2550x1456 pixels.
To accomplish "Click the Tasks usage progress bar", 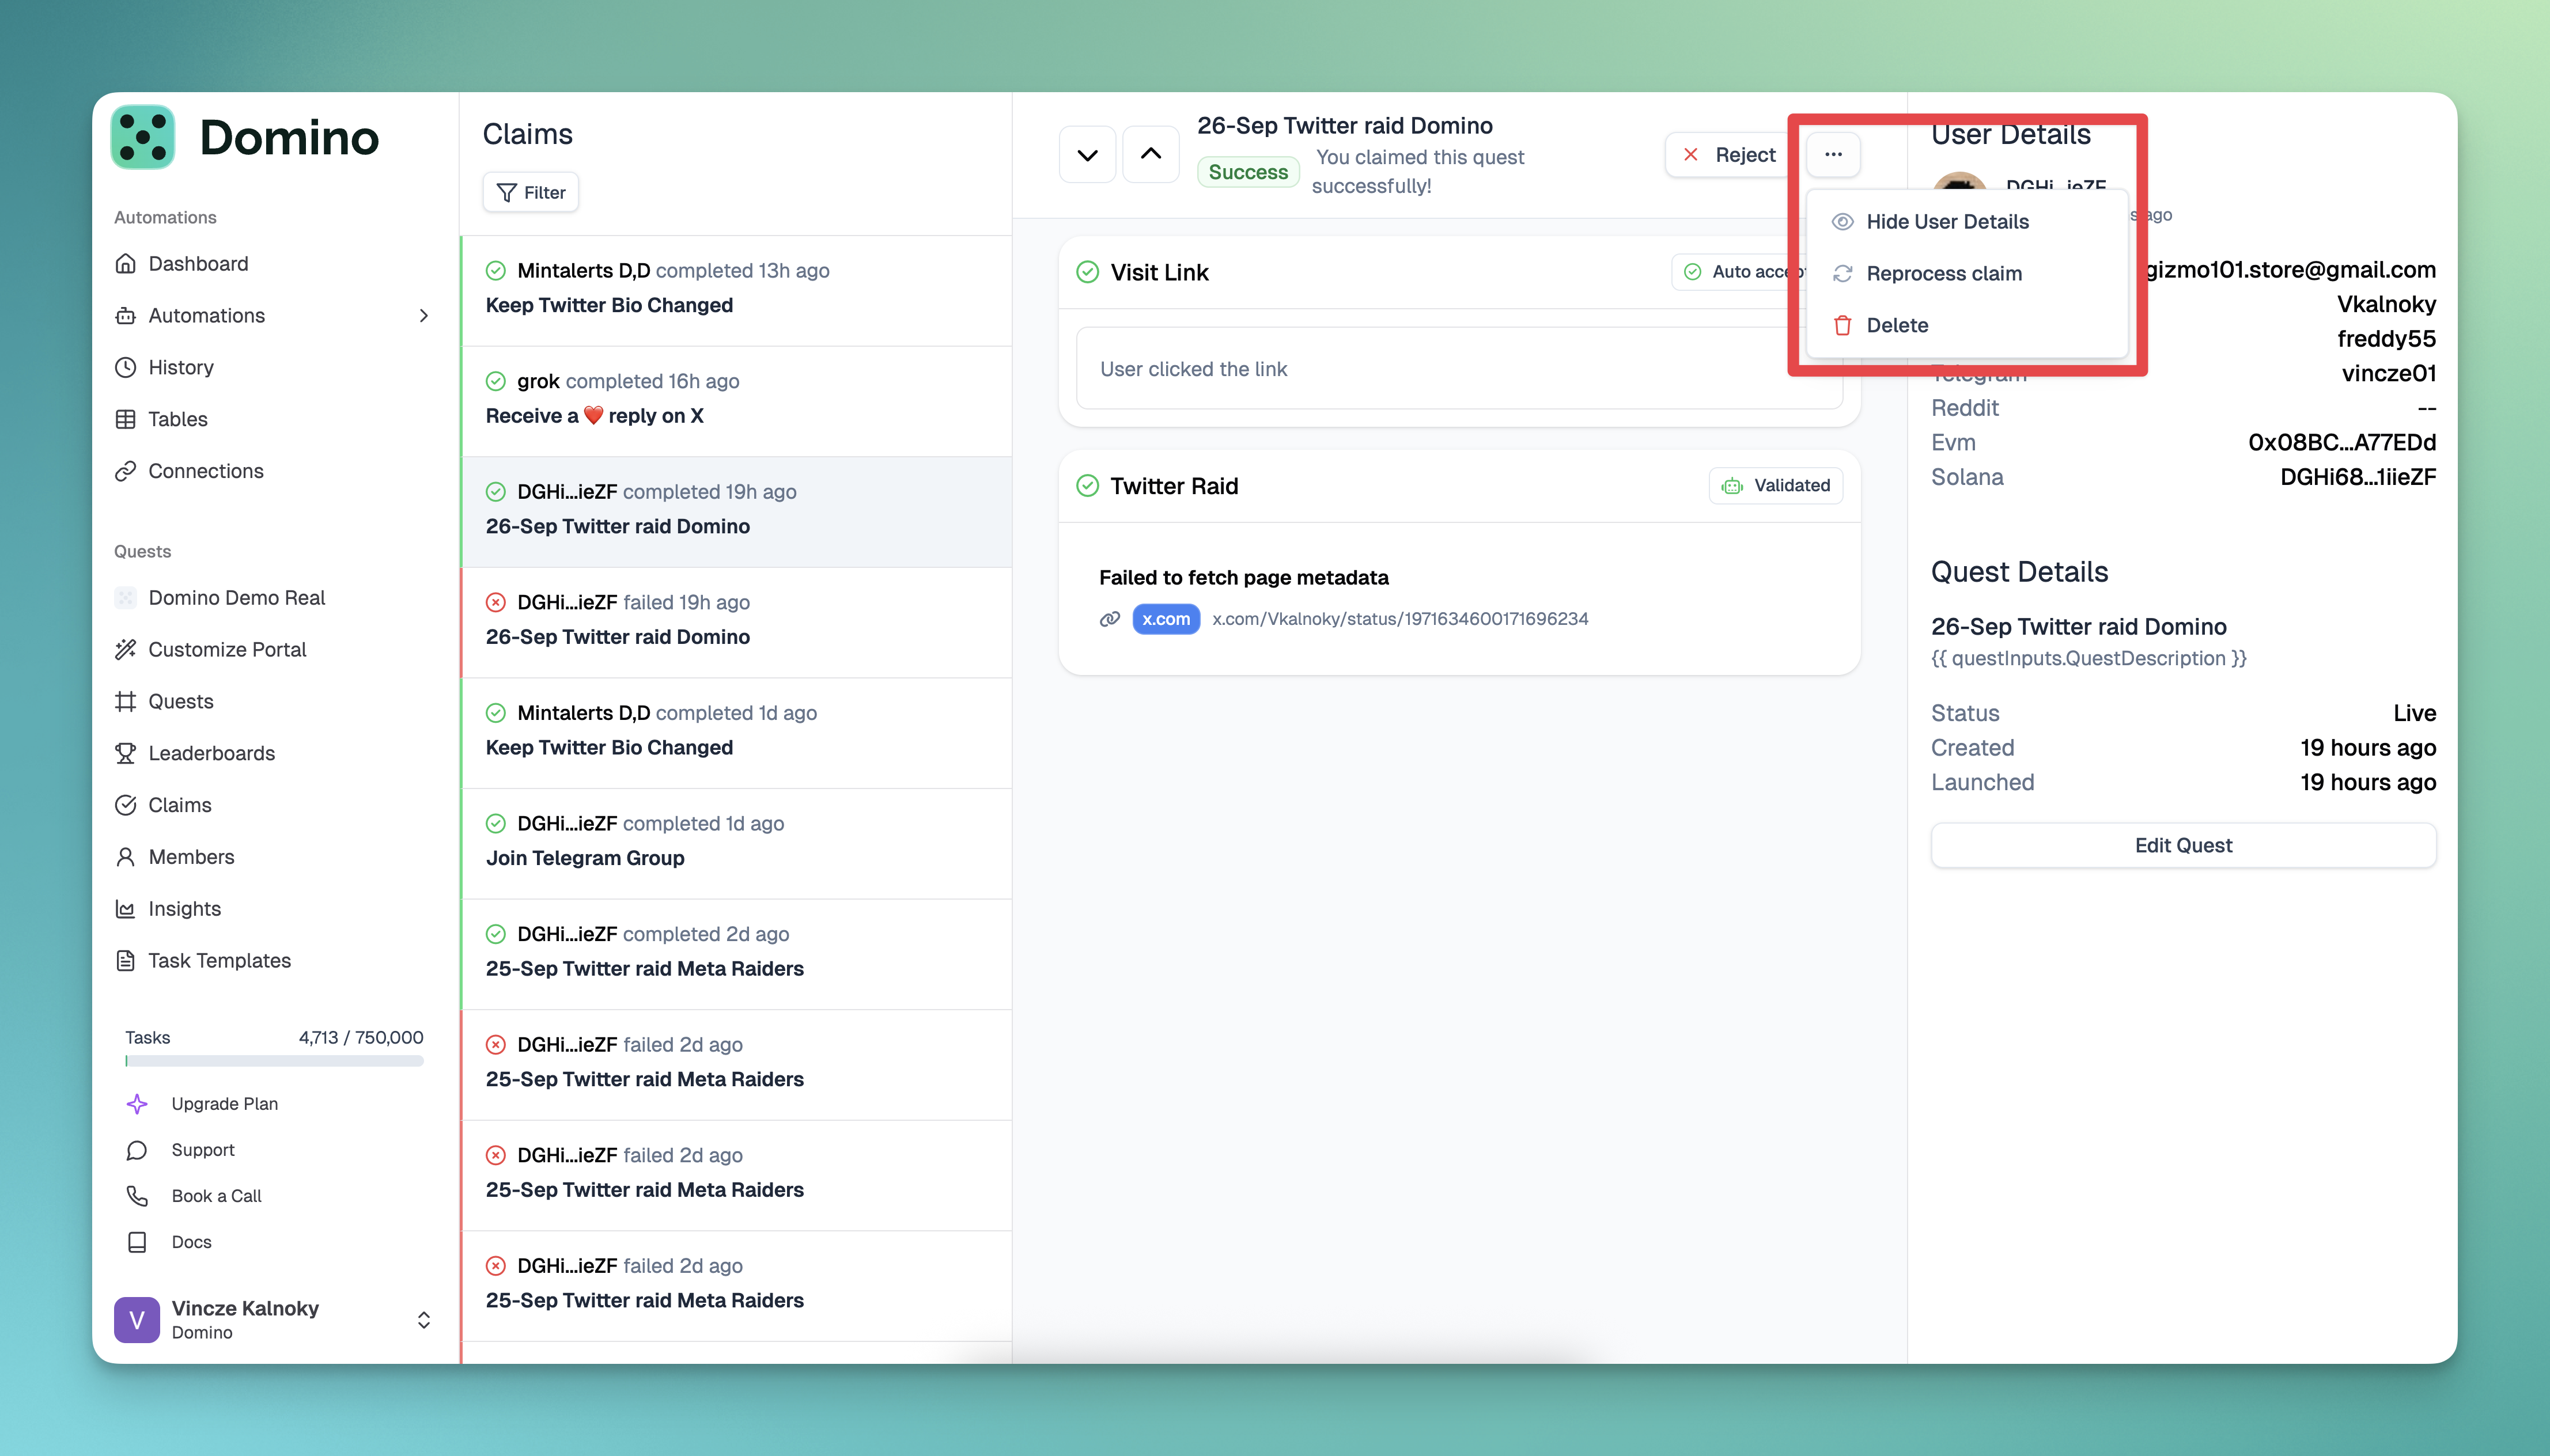I will 274,1061.
